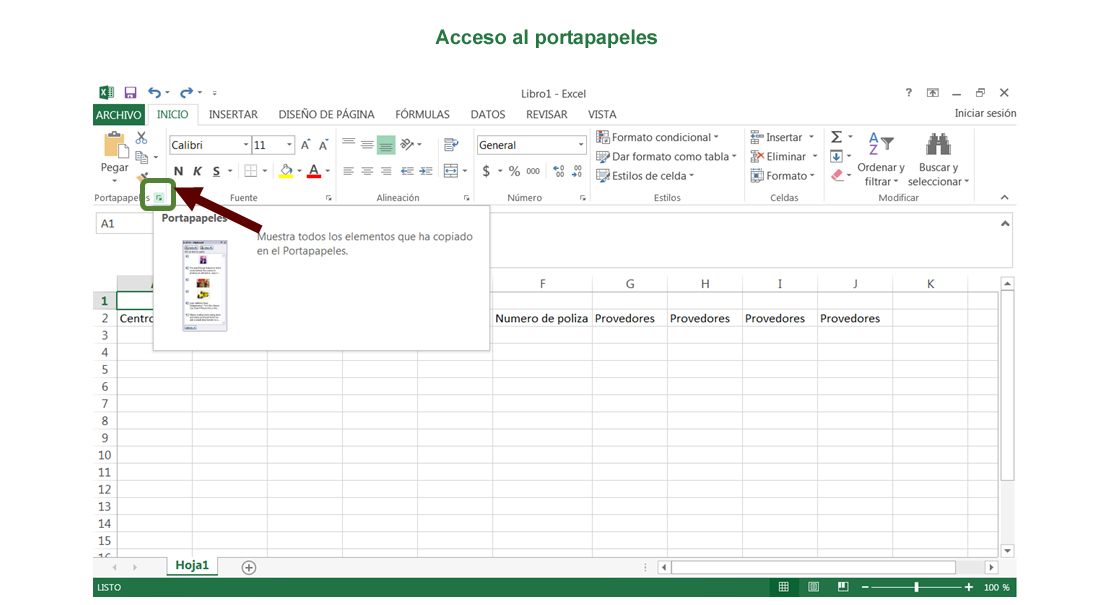Switch to Normal view in status bar
The height and width of the screenshot is (605, 1098).
(x=784, y=587)
